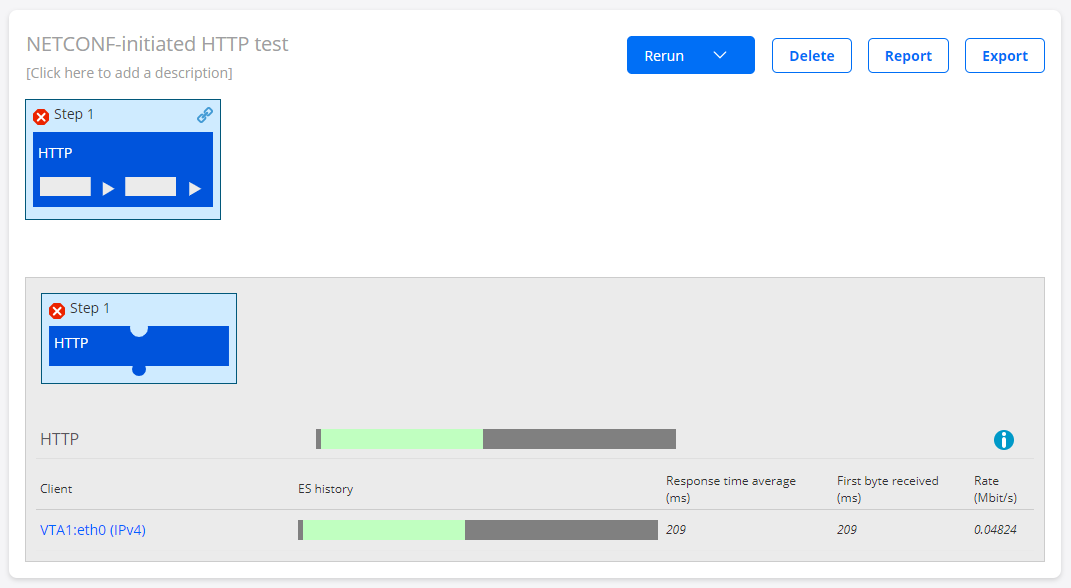Image resolution: width=1071 pixels, height=588 pixels.
Task: Click the chain link icon on Step 1 card
Action: click(205, 114)
